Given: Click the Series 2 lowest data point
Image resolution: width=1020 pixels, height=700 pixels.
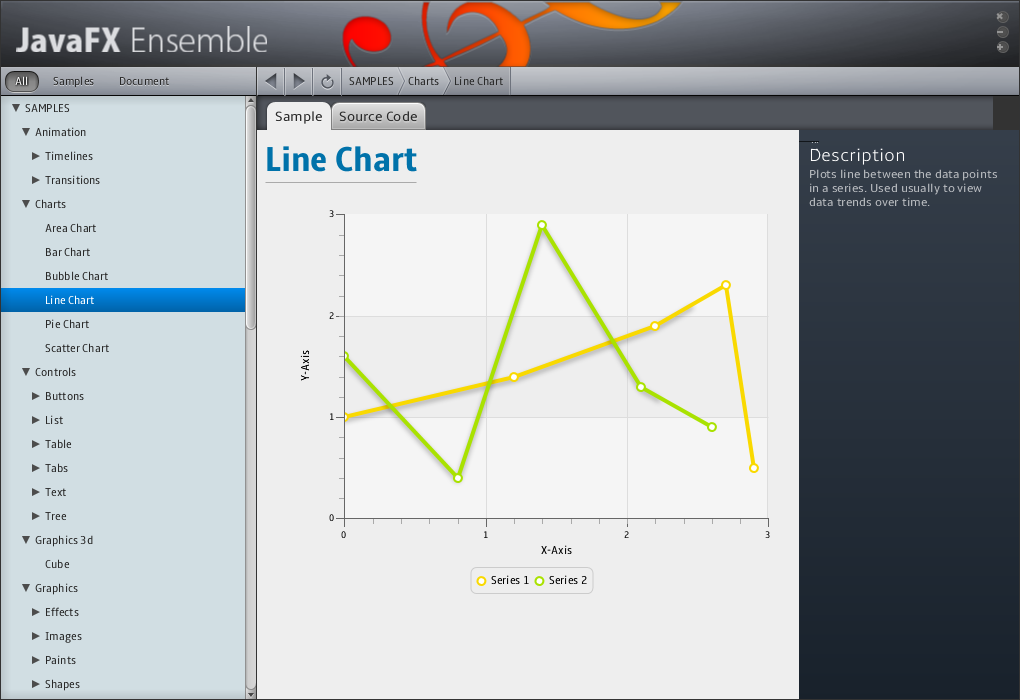Looking at the screenshot, I should point(458,478).
